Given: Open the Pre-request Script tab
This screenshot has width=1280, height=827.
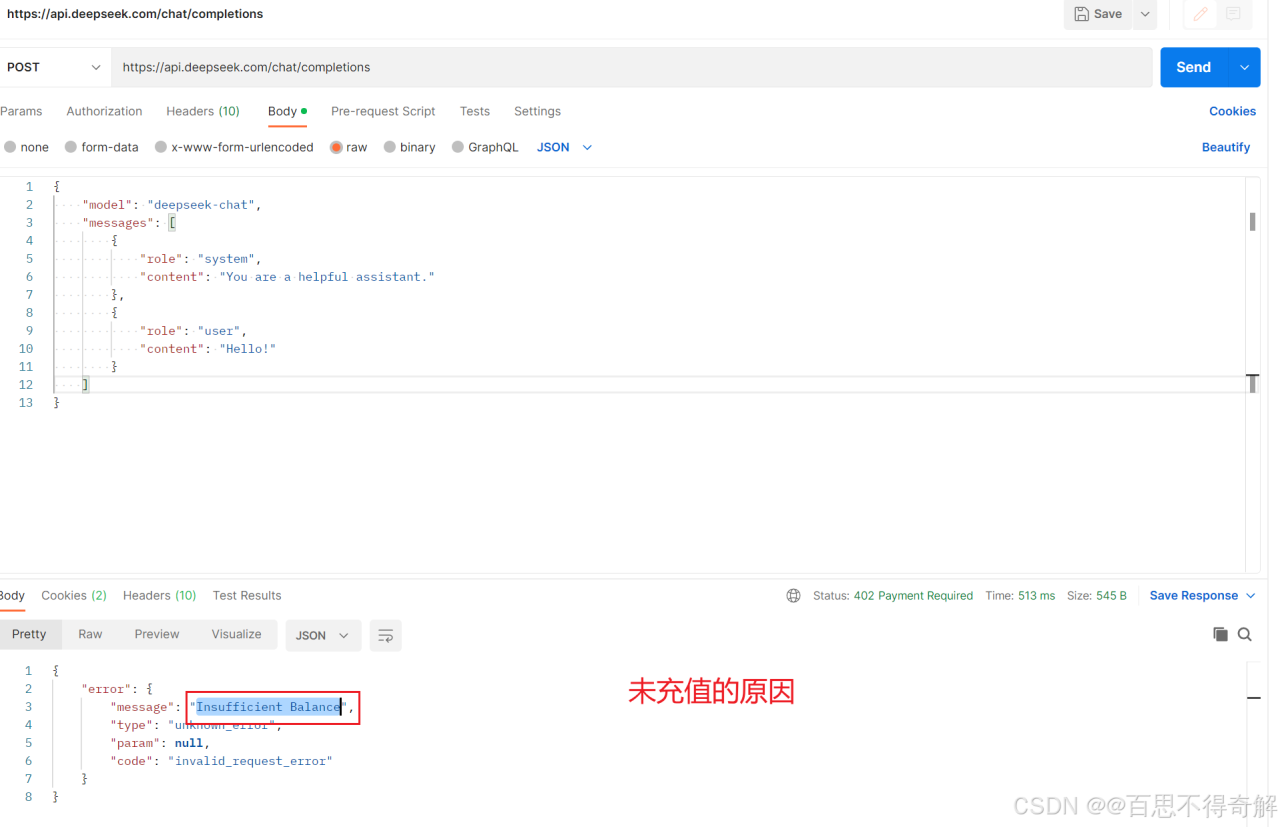Looking at the screenshot, I should coord(383,111).
